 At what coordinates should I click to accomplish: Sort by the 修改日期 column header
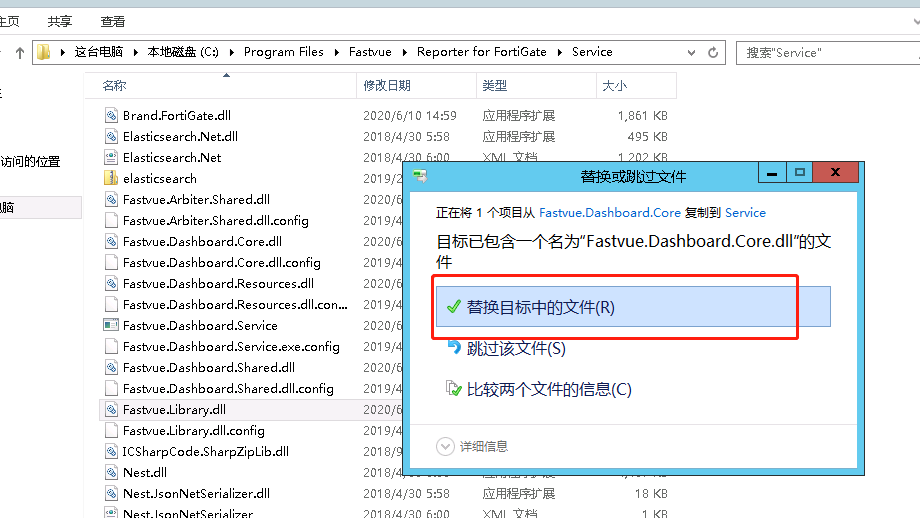[417, 86]
